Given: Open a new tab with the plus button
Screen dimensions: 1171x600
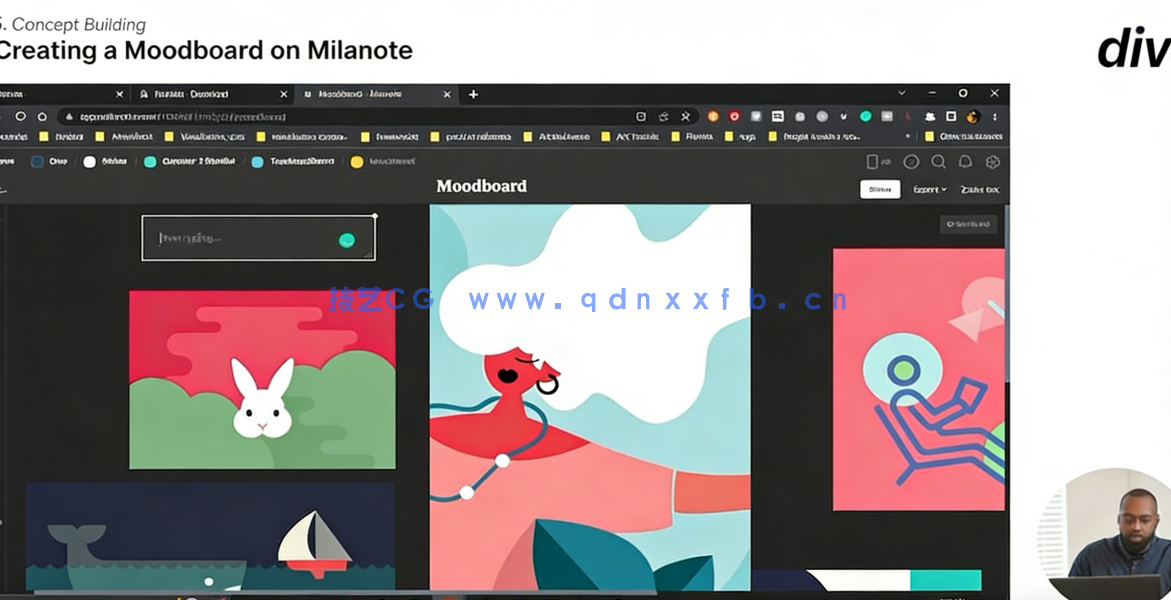Looking at the screenshot, I should tap(473, 95).
